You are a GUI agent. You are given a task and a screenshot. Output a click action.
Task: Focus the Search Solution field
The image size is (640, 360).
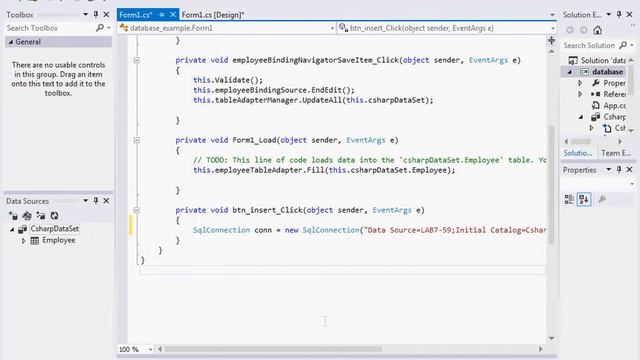(x=590, y=45)
